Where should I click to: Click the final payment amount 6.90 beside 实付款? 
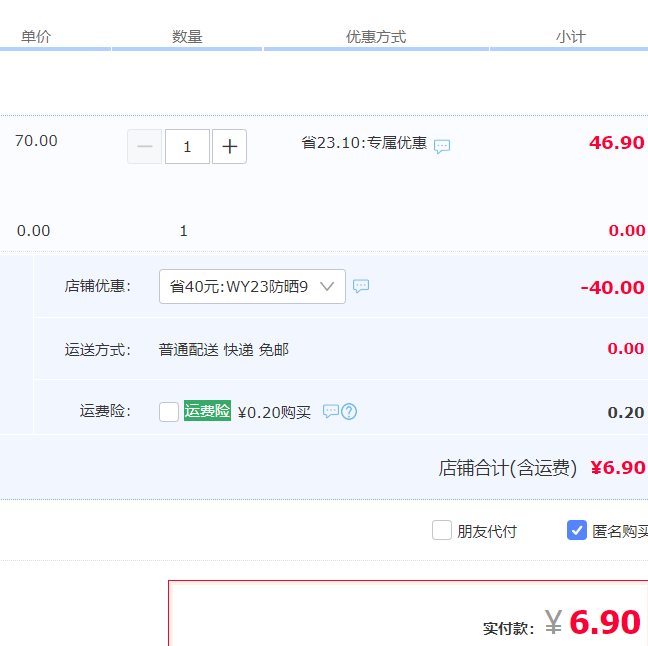click(x=605, y=622)
